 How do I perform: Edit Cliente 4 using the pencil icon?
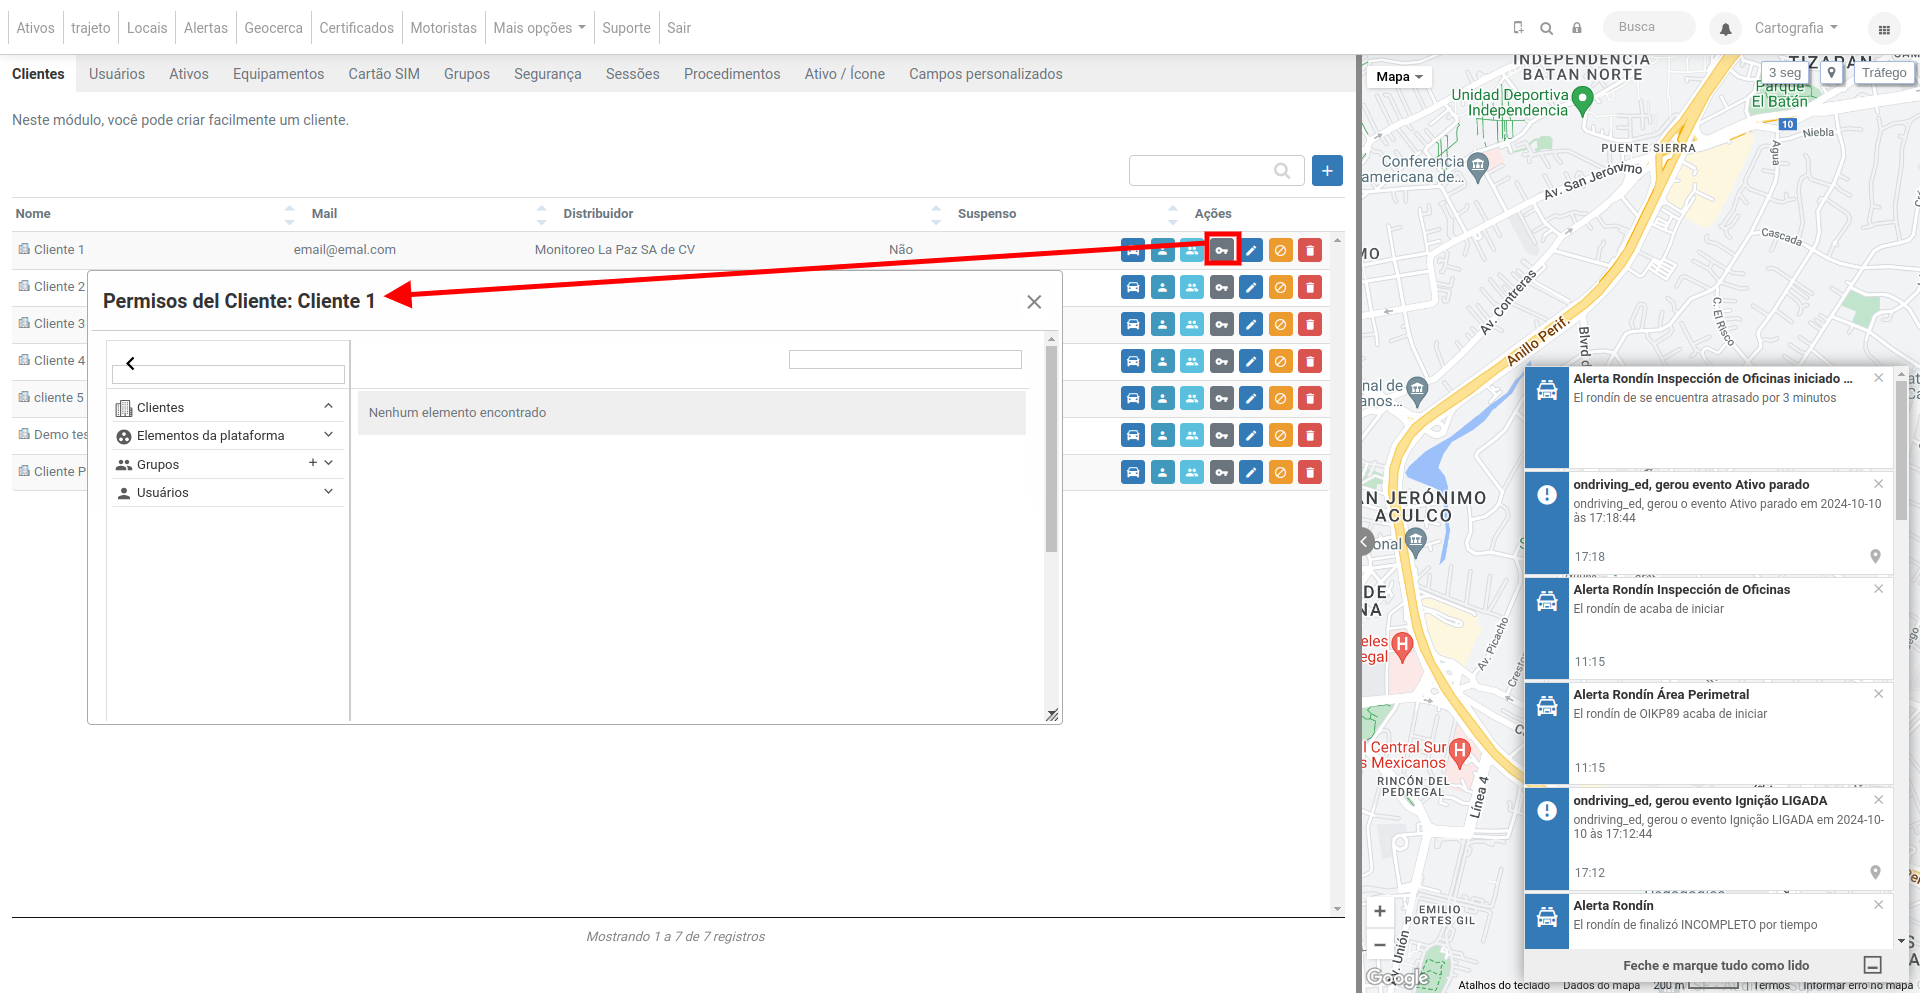pyautogui.click(x=1251, y=361)
